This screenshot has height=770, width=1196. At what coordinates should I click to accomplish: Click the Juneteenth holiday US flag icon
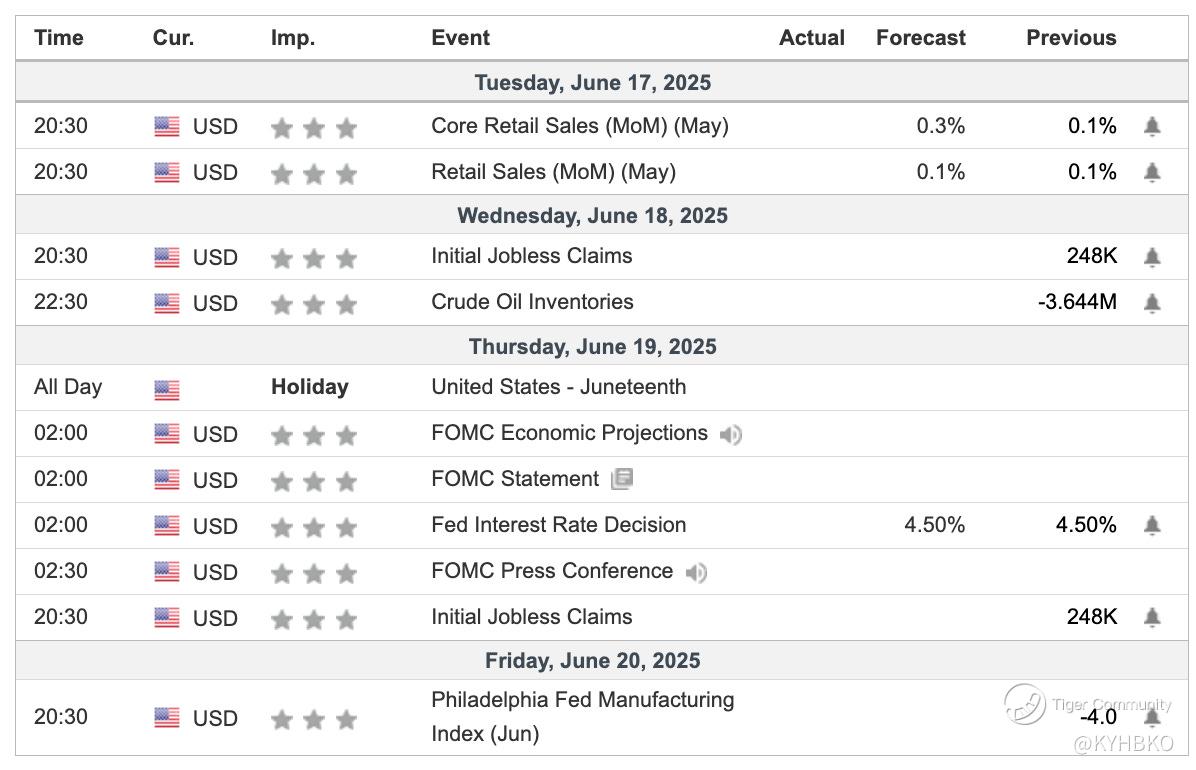[167, 389]
